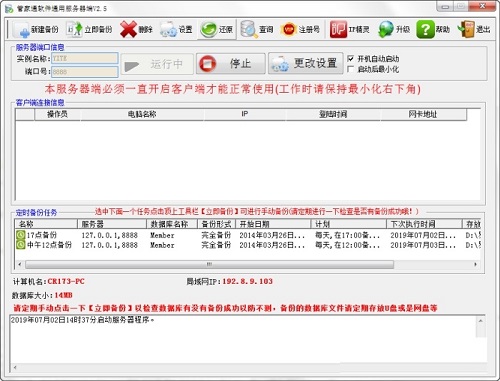Click 每天,在12:00 schedule cell
500x381 pixels.
(x=347, y=245)
